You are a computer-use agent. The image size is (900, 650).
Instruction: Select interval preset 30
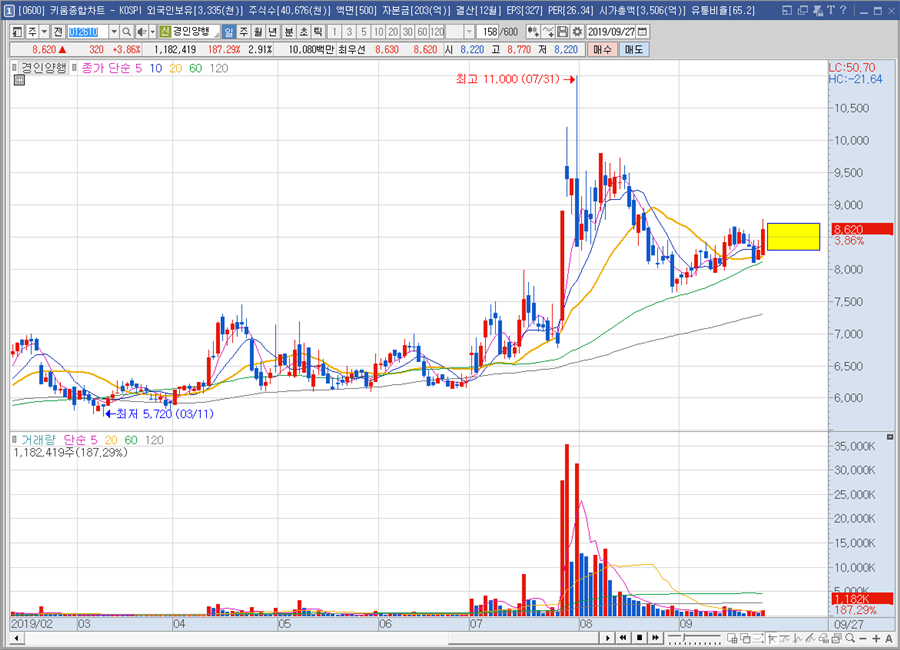408,32
